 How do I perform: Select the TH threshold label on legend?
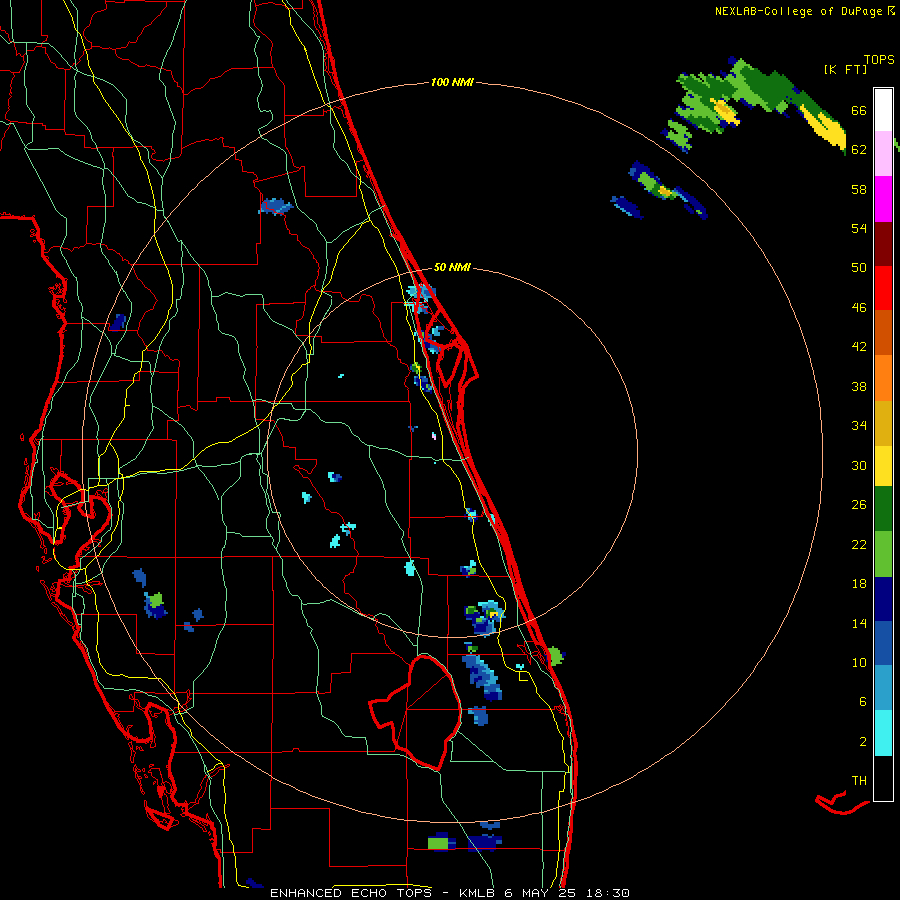click(x=859, y=780)
